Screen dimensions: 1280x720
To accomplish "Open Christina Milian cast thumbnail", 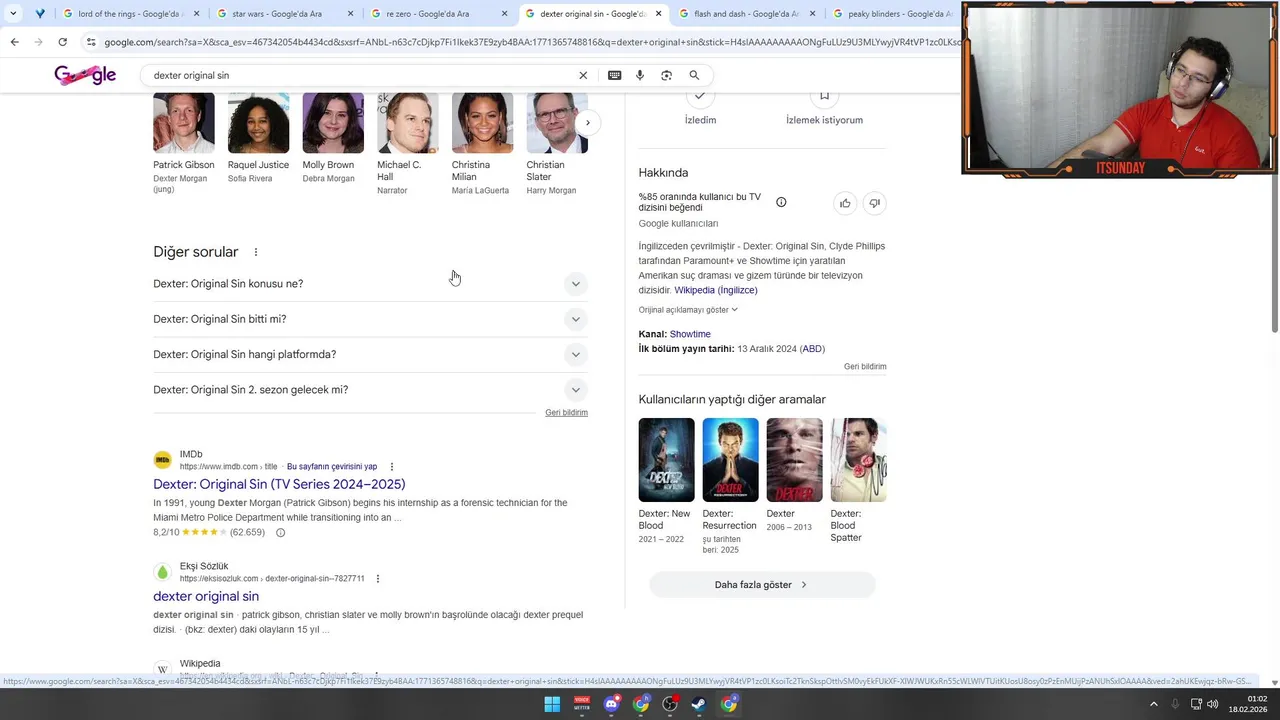I will tap(482, 123).
